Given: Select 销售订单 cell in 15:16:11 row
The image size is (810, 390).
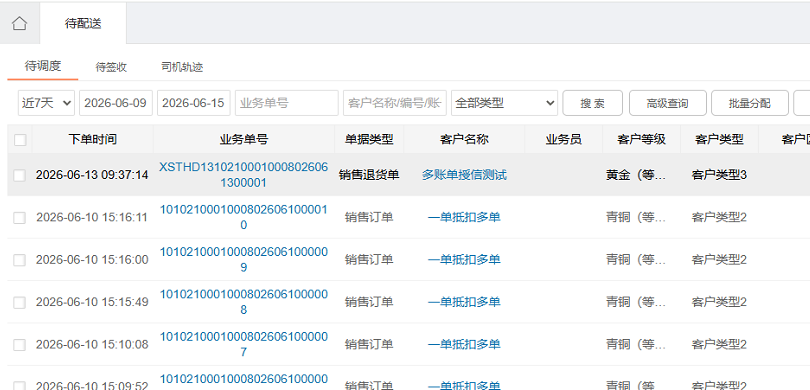Looking at the screenshot, I should coord(369,217).
